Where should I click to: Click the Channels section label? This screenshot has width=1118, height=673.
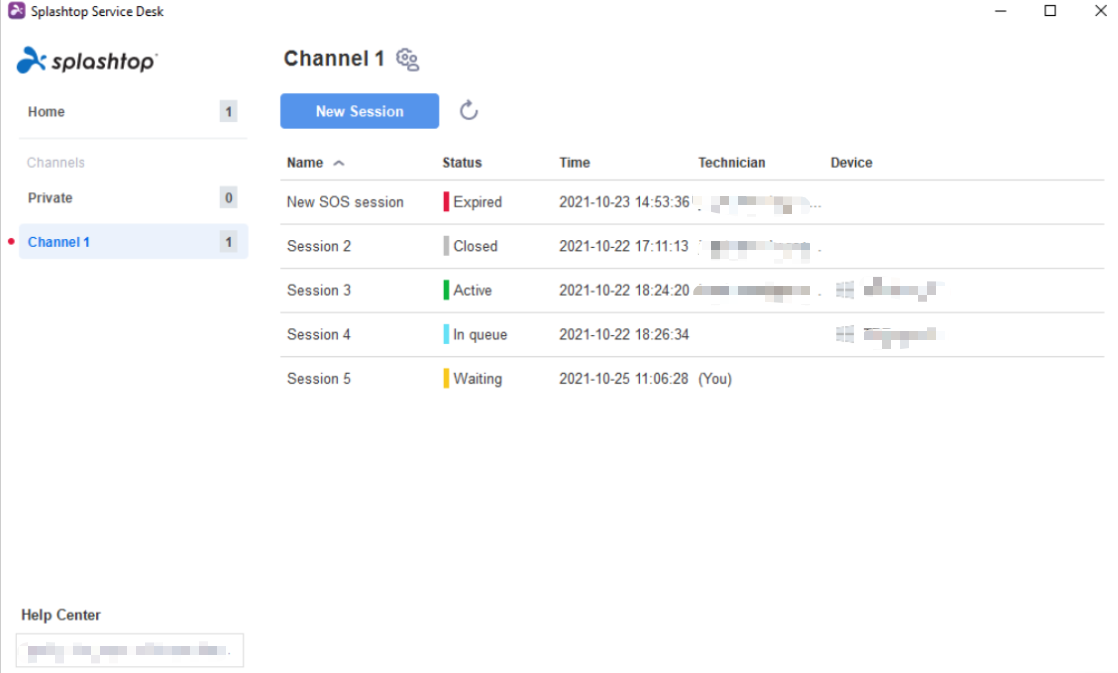tap(56, 163)
